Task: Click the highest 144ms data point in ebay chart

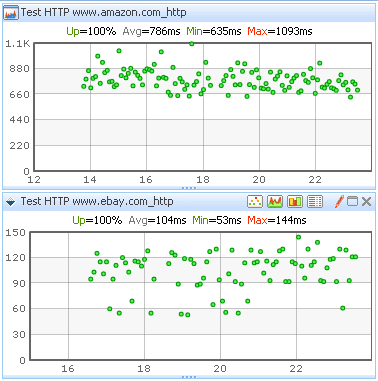Action: (x=298, y=237)
